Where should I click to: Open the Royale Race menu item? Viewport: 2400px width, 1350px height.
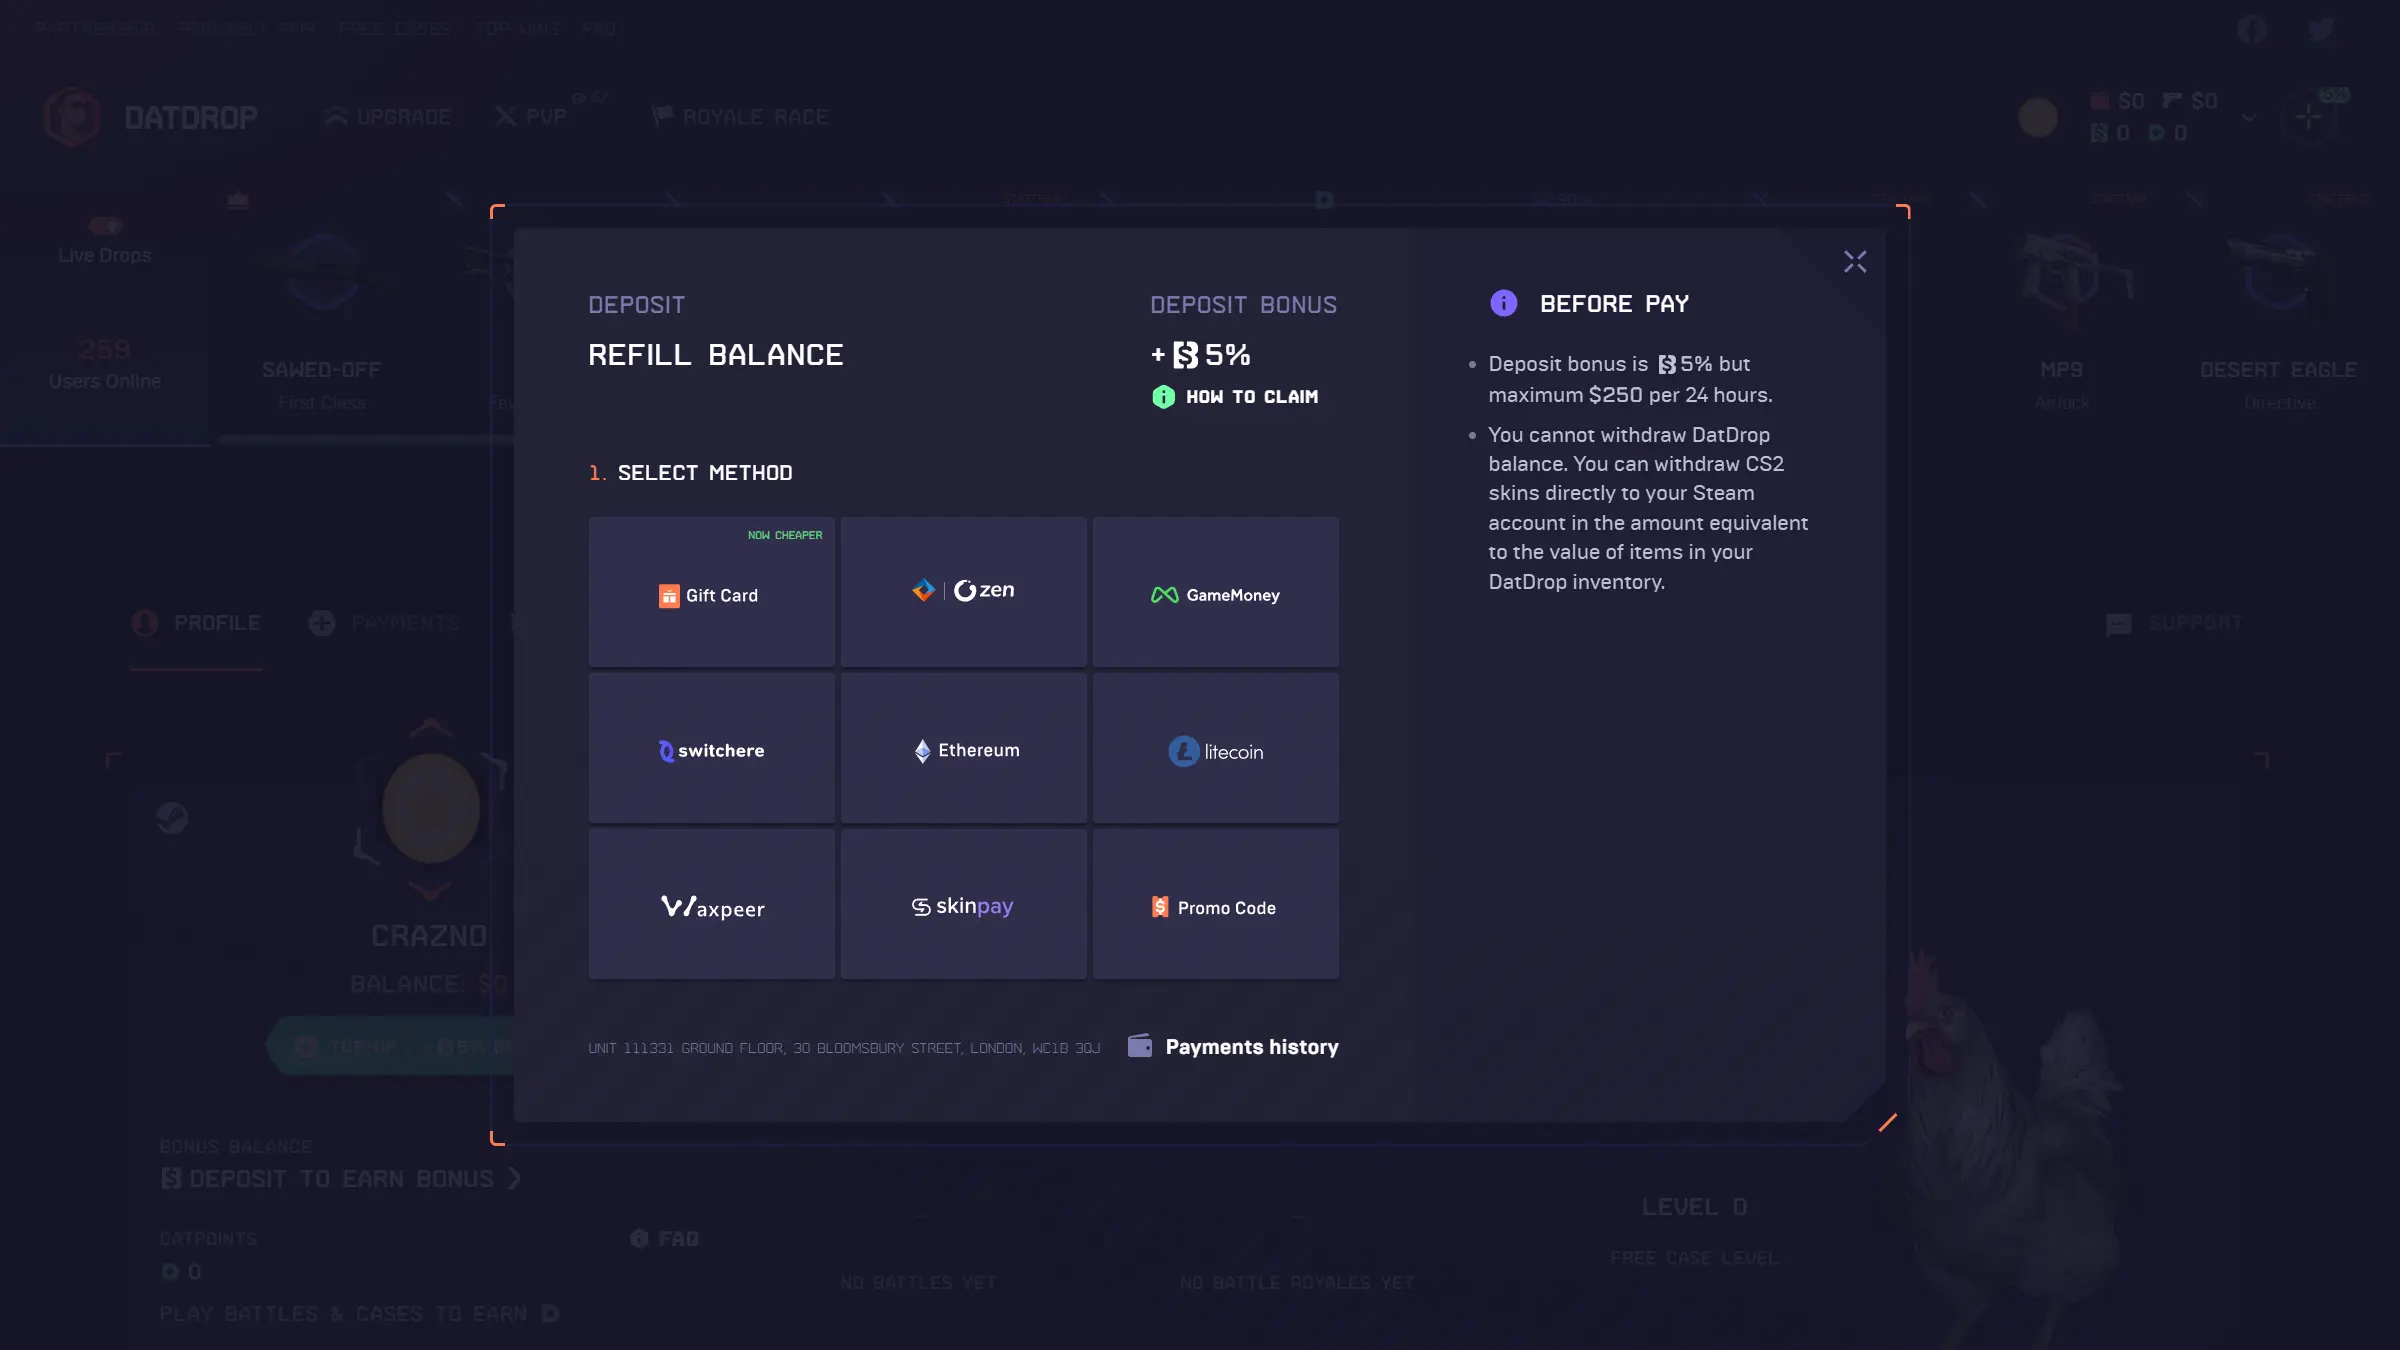click(x=740, y=117)
